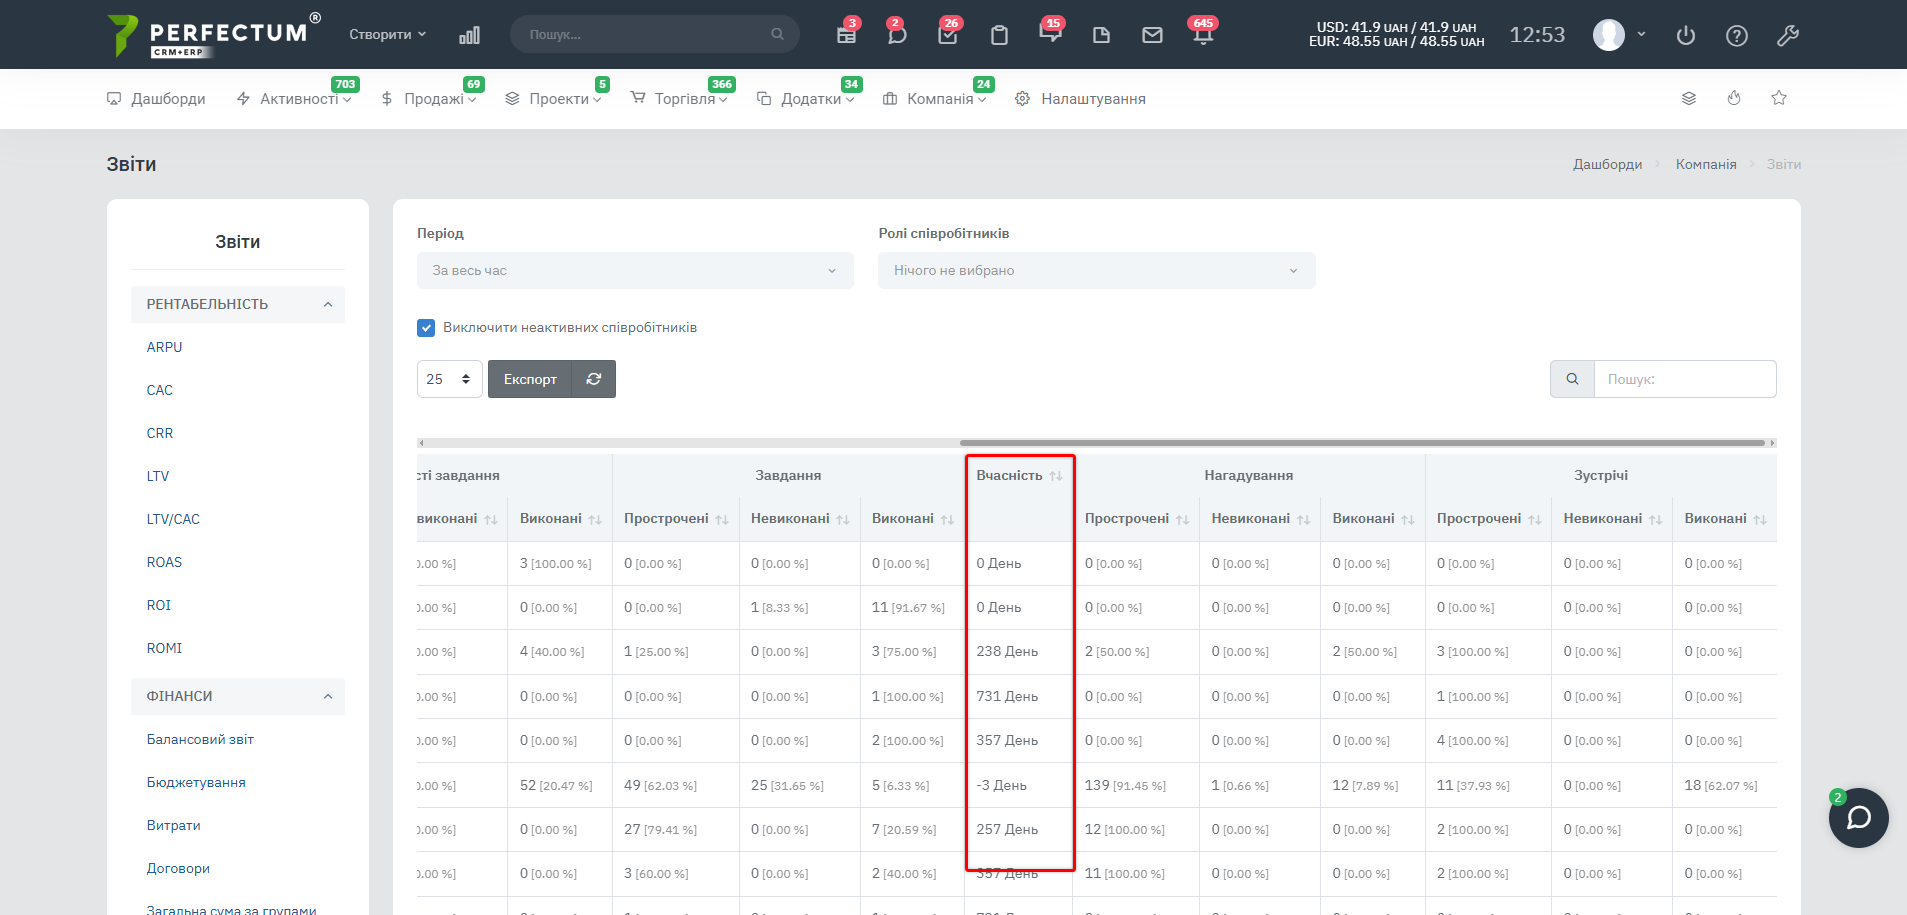
Task: Click the star favorites icon
Action: click(1779, 98)
